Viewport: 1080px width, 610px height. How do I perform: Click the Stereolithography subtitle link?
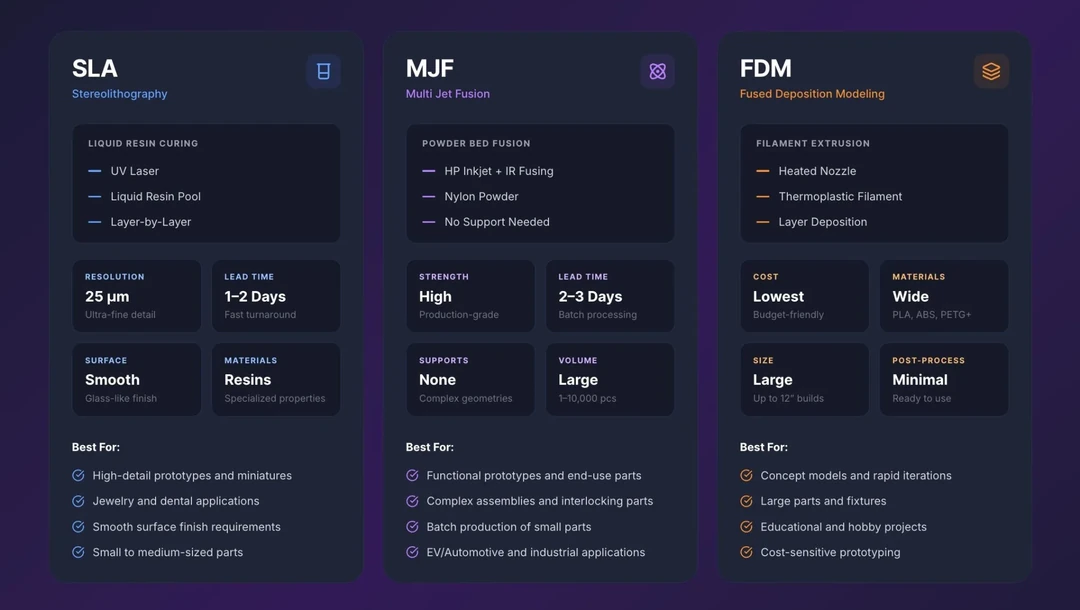[119, 94]
